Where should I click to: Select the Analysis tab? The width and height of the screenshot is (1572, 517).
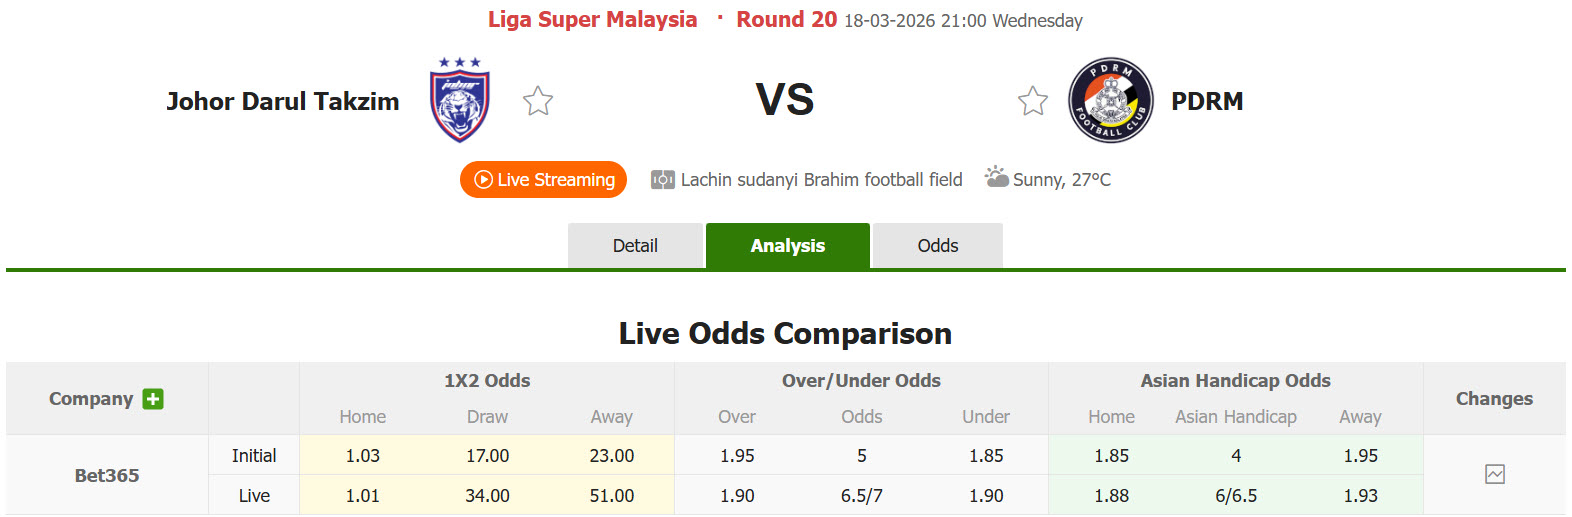(x=788, y=246)
